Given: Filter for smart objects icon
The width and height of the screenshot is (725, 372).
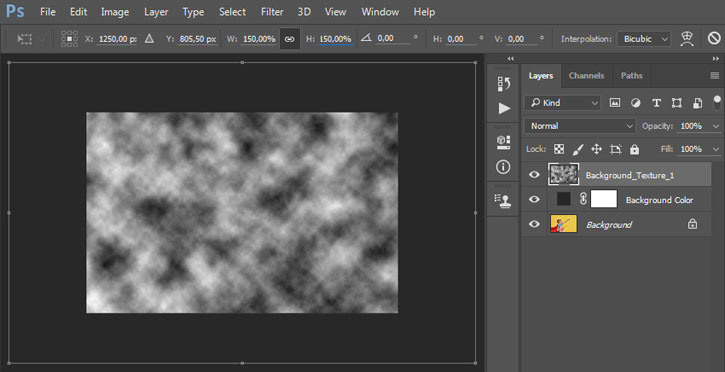Looking at the screenshot, I should [697, 103].
